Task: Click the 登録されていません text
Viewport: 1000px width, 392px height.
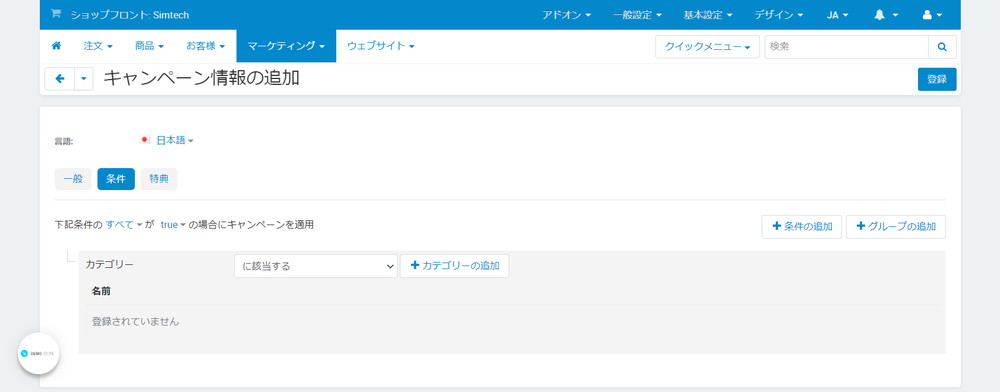Action: click(136, 322)
